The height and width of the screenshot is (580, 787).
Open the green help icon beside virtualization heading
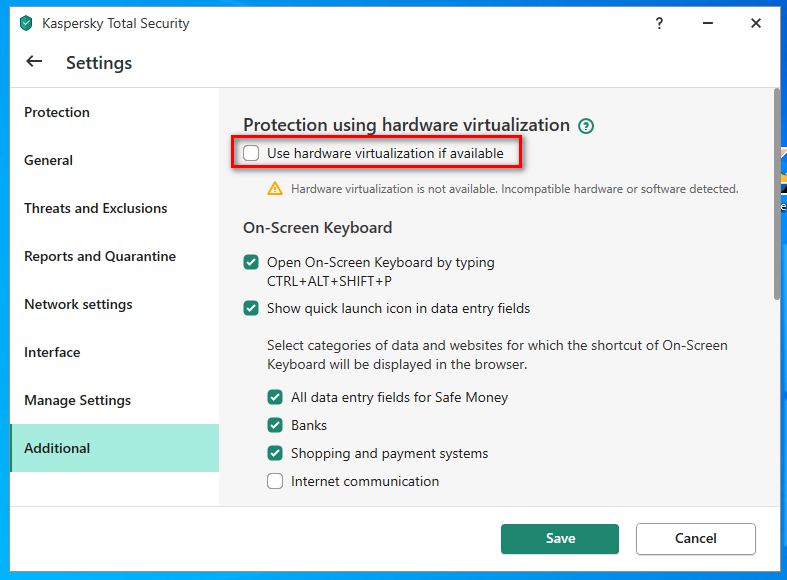(586, 126)
